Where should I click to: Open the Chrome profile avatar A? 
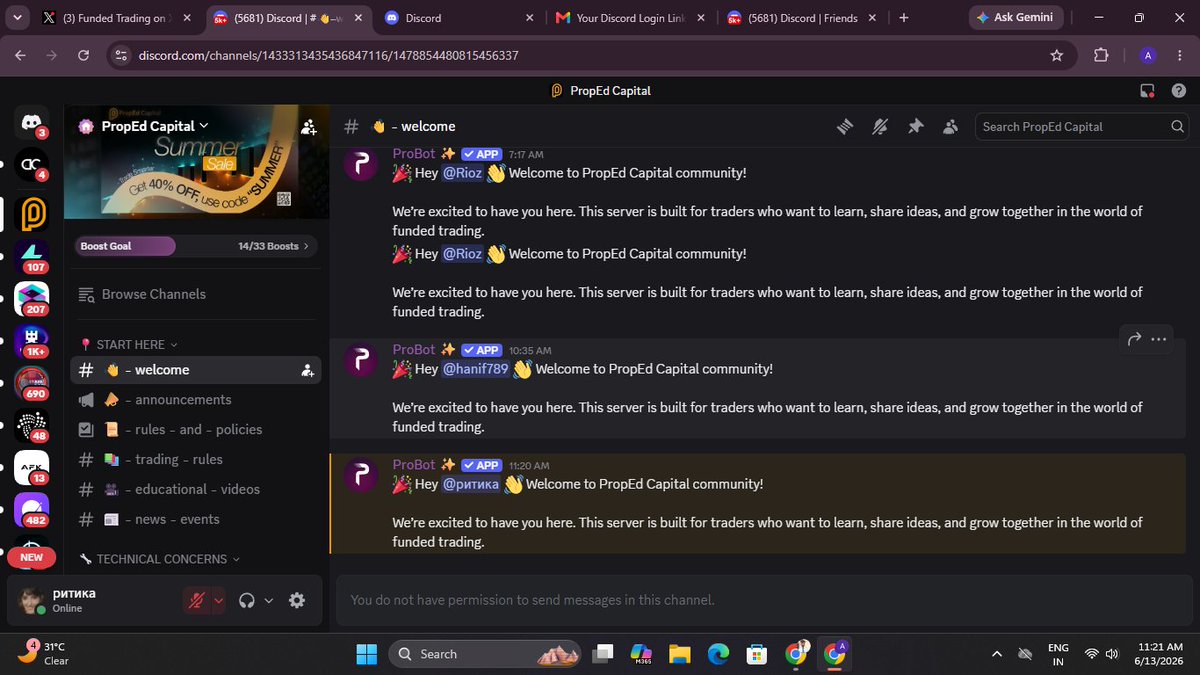[1148, 56]
